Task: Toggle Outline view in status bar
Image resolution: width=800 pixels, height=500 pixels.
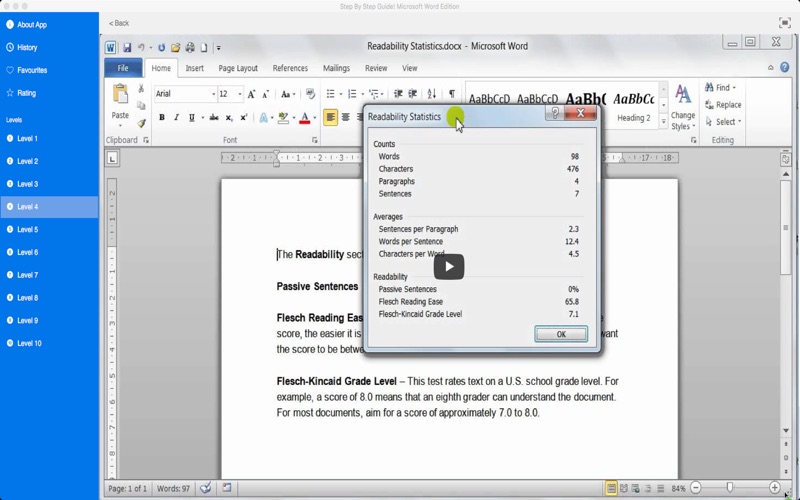Action: [648, 488]
